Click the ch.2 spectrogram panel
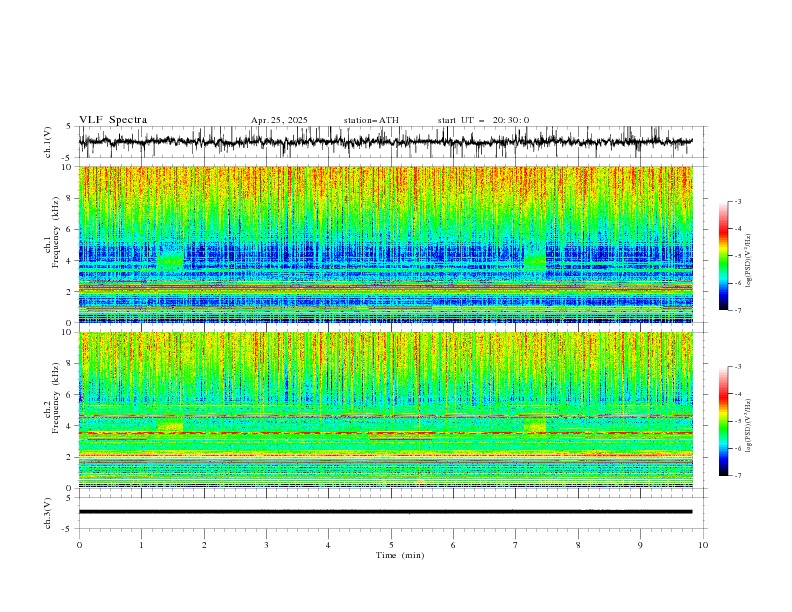 coord(386,410)
